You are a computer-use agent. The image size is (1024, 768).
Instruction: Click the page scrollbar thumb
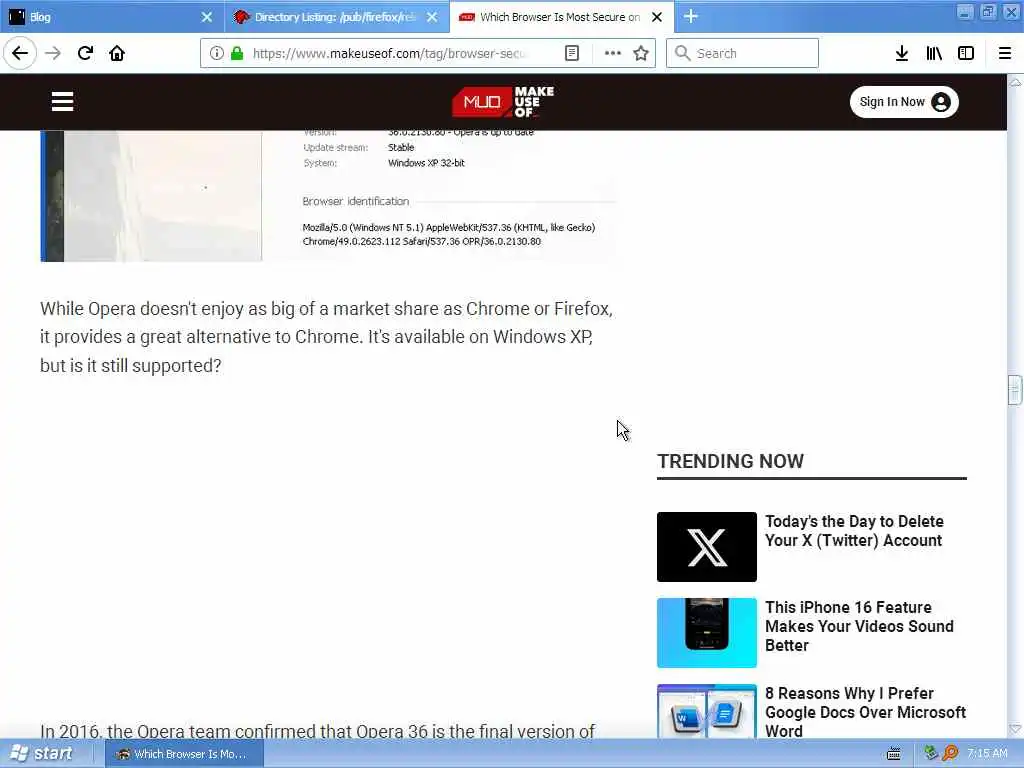point(1014,390)
